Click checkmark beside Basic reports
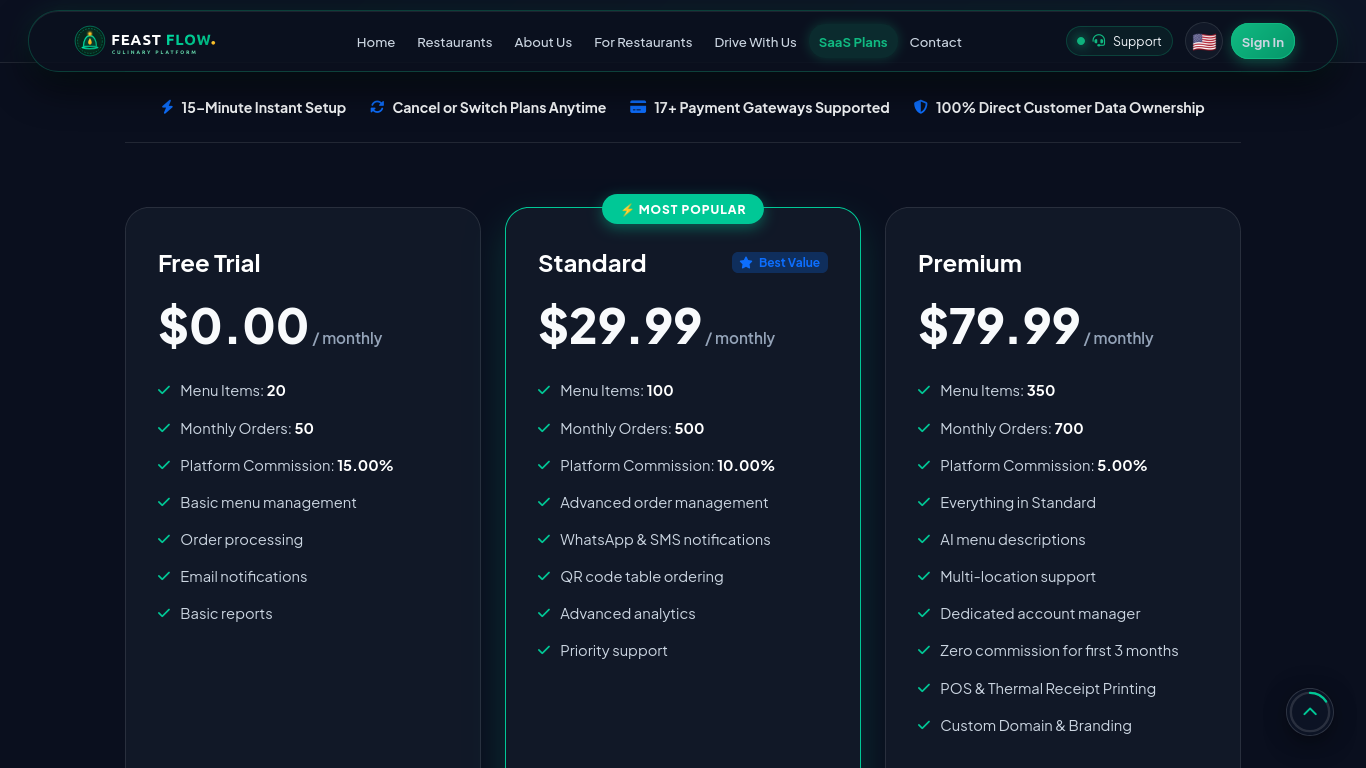This screenshot has height=768, width=1366. click(x=164, y=613)
